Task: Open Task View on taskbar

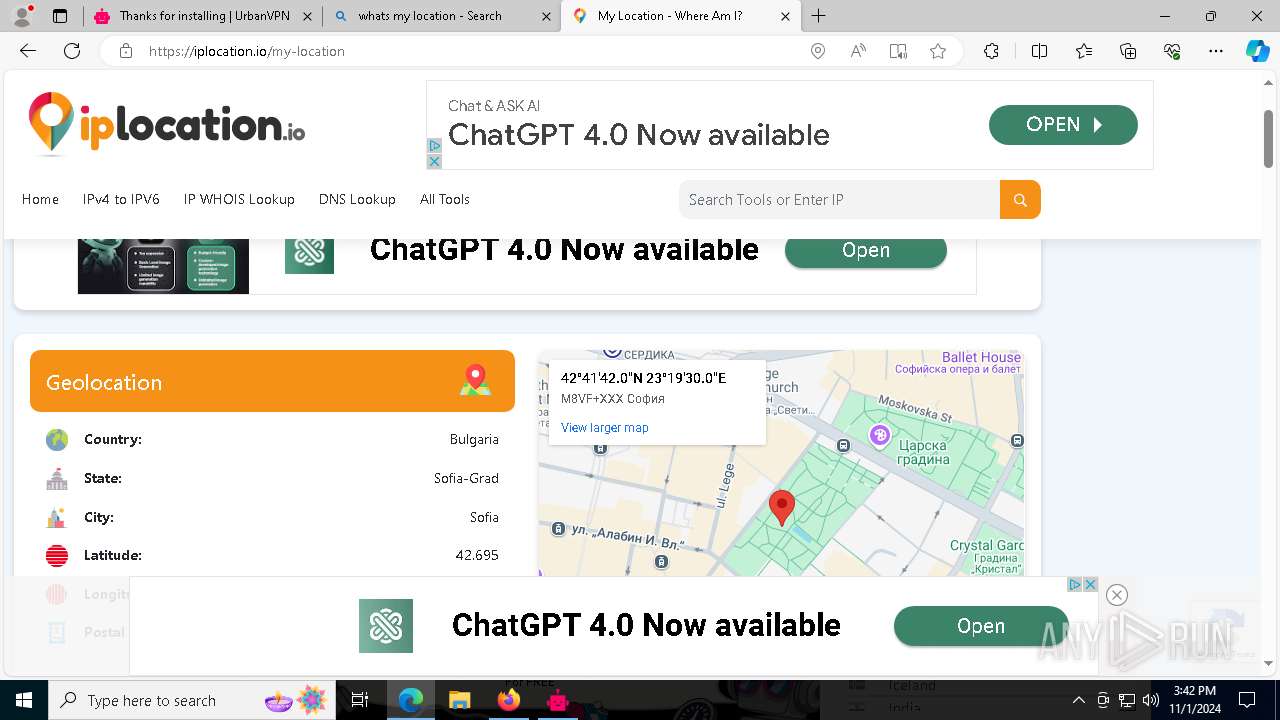Action: point(360,700)
